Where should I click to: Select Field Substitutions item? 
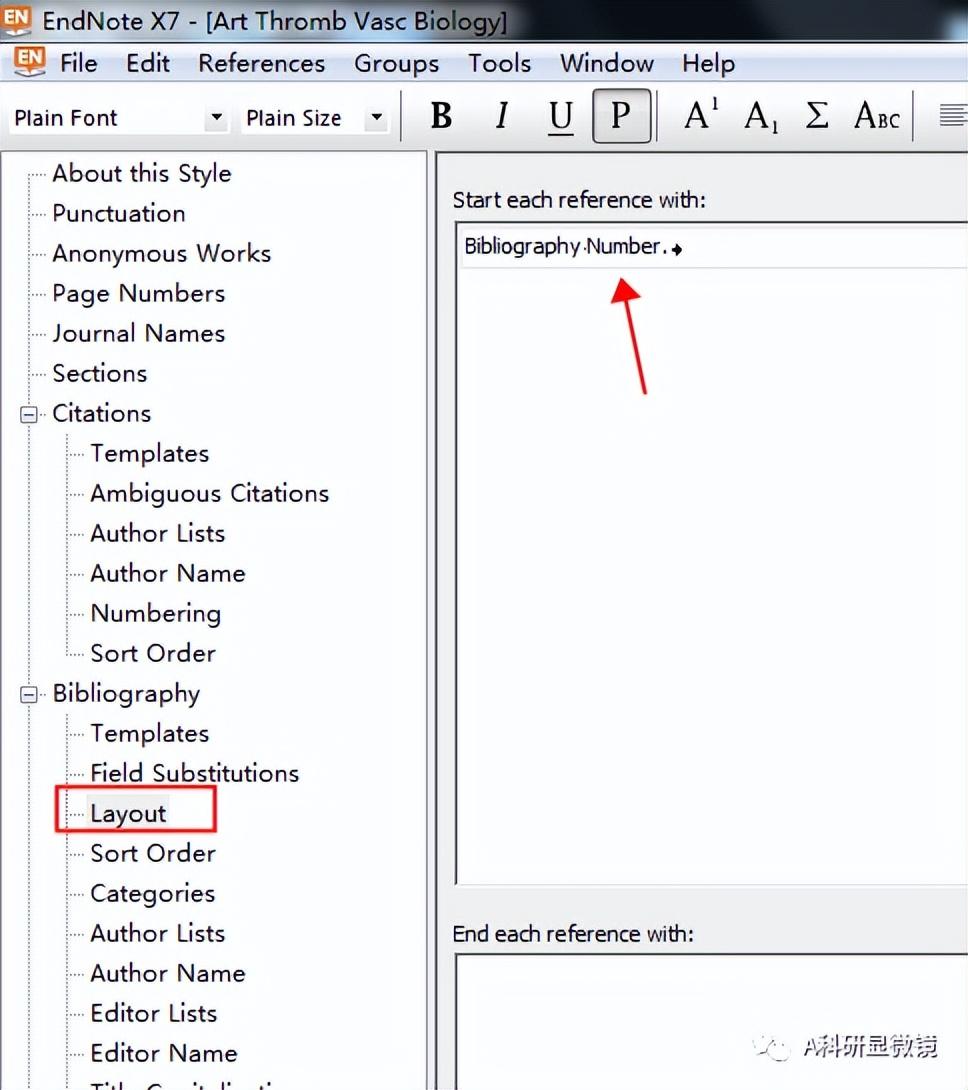pos(195,773)
